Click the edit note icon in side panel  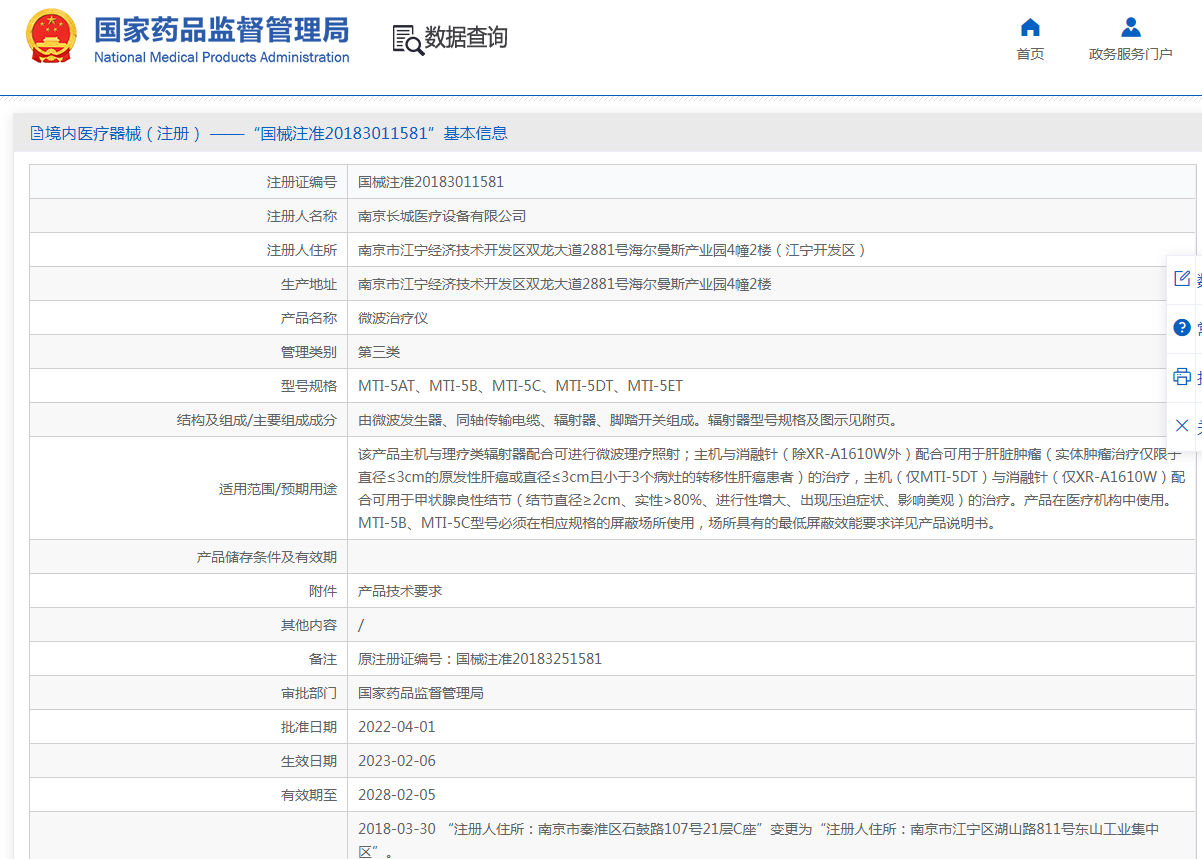tap(1182, 279)
